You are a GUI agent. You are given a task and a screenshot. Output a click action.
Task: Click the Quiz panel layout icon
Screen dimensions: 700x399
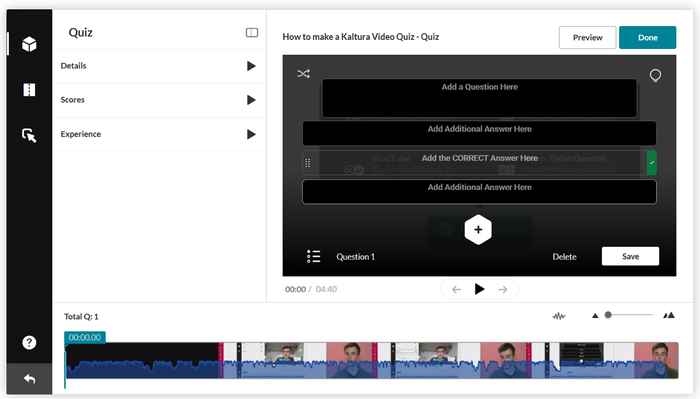(x=252, y=33)
